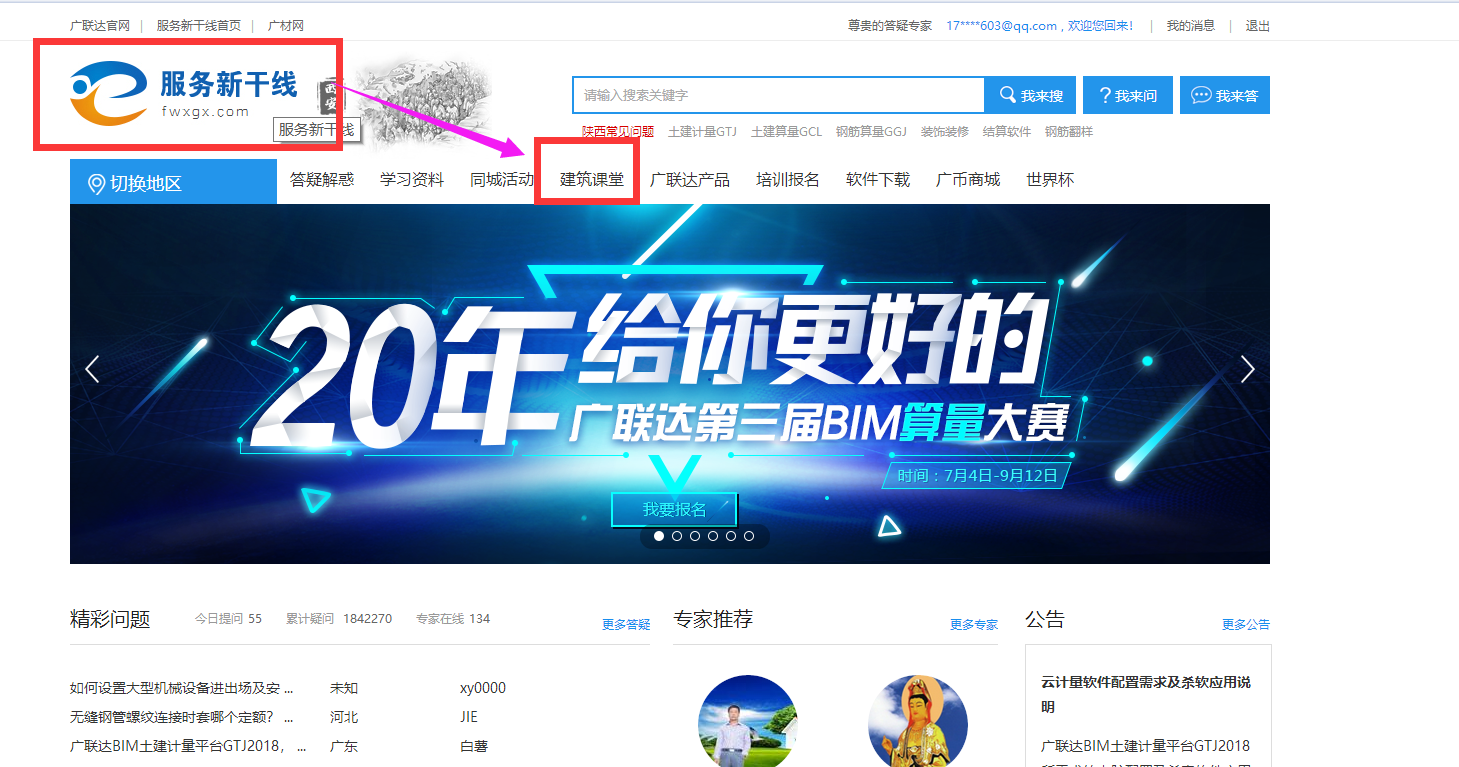Open the 更多答疑 link
This screenshot has width=1459, height=767.
click(x=626, y=625)
